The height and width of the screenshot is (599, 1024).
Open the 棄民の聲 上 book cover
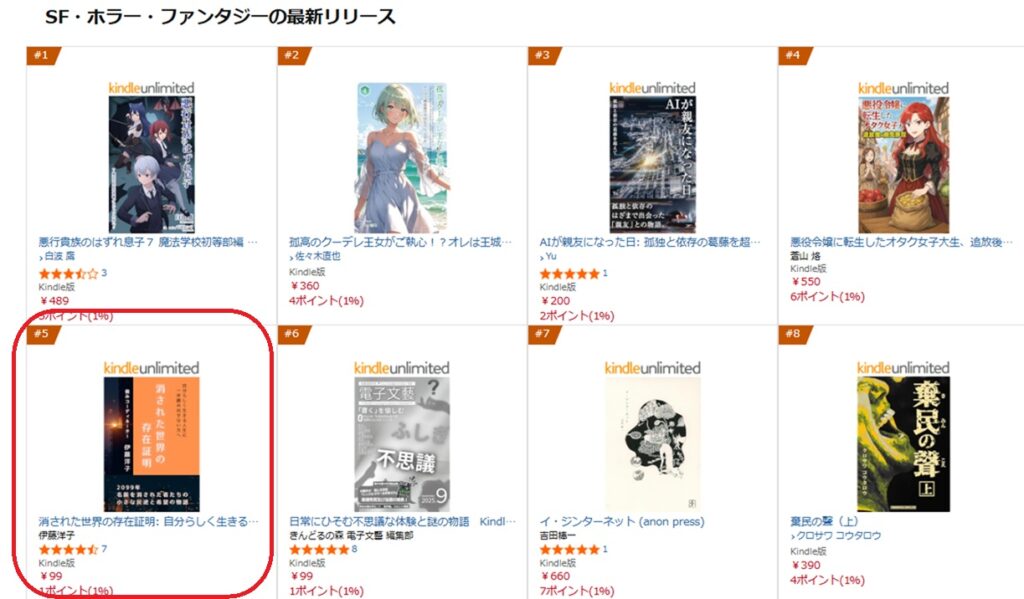click(x=903, y=444)
